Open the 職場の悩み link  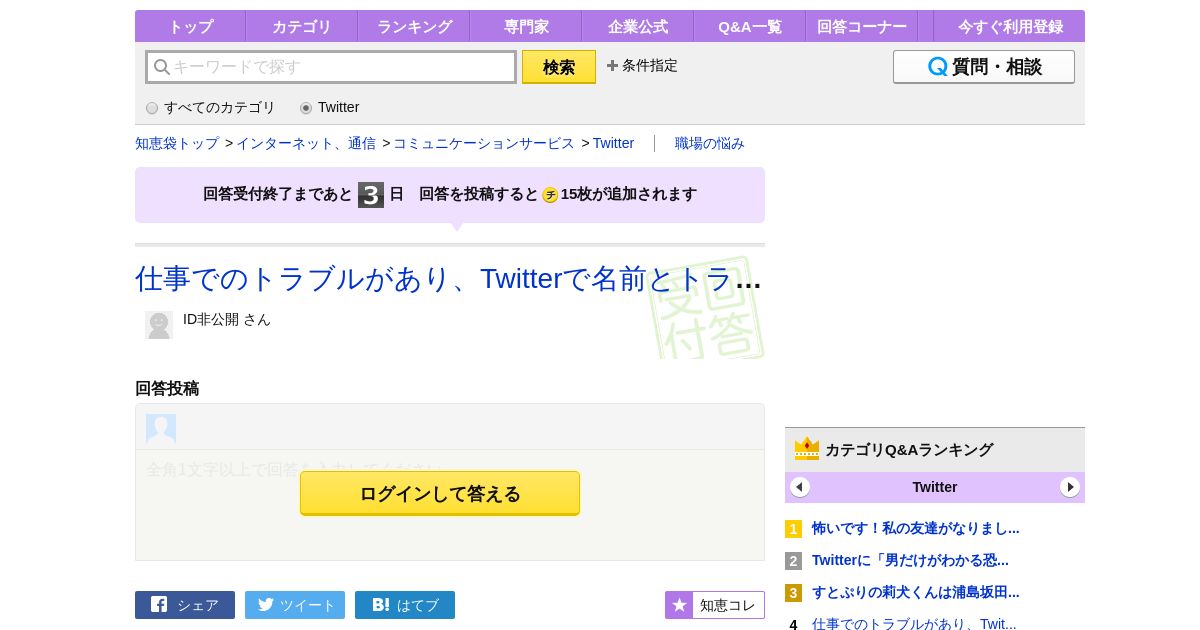click(710, 143)
